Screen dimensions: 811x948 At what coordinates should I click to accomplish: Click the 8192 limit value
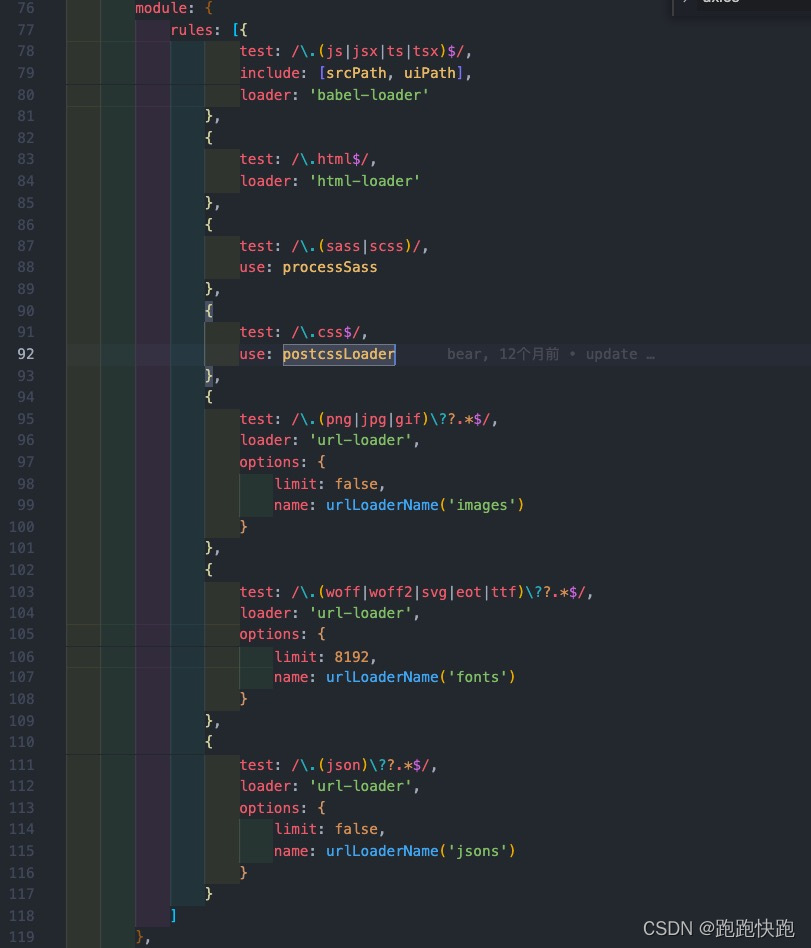click(x=351, y=657)
